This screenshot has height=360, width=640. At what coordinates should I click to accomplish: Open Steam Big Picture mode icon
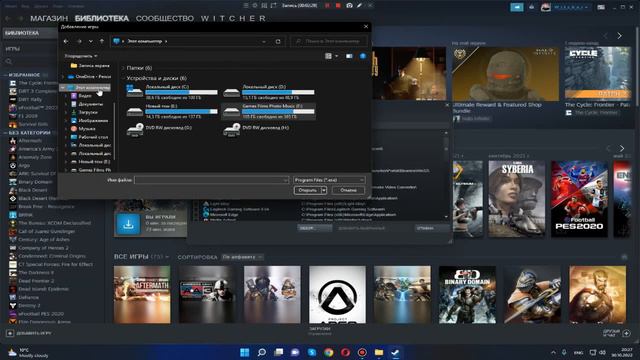point(601,7)
